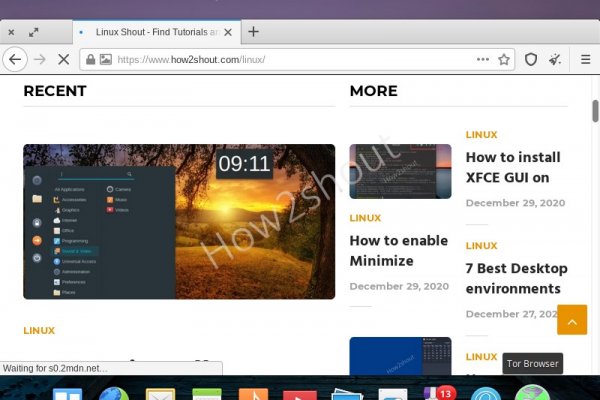
Task: Open page actions three-dot menu
Action: pyautogui.click(x=483, y=60)
